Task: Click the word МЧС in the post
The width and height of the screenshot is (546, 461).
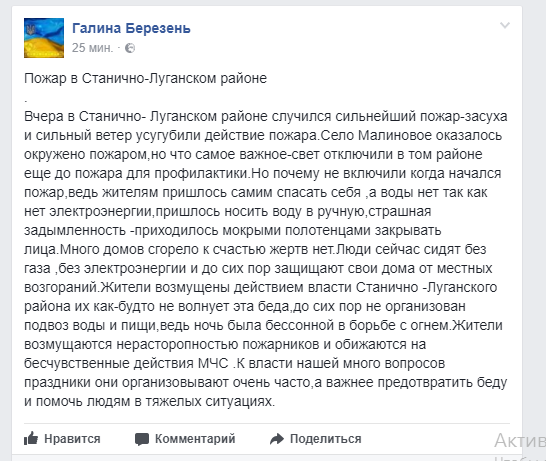Action: coord(213,363)
